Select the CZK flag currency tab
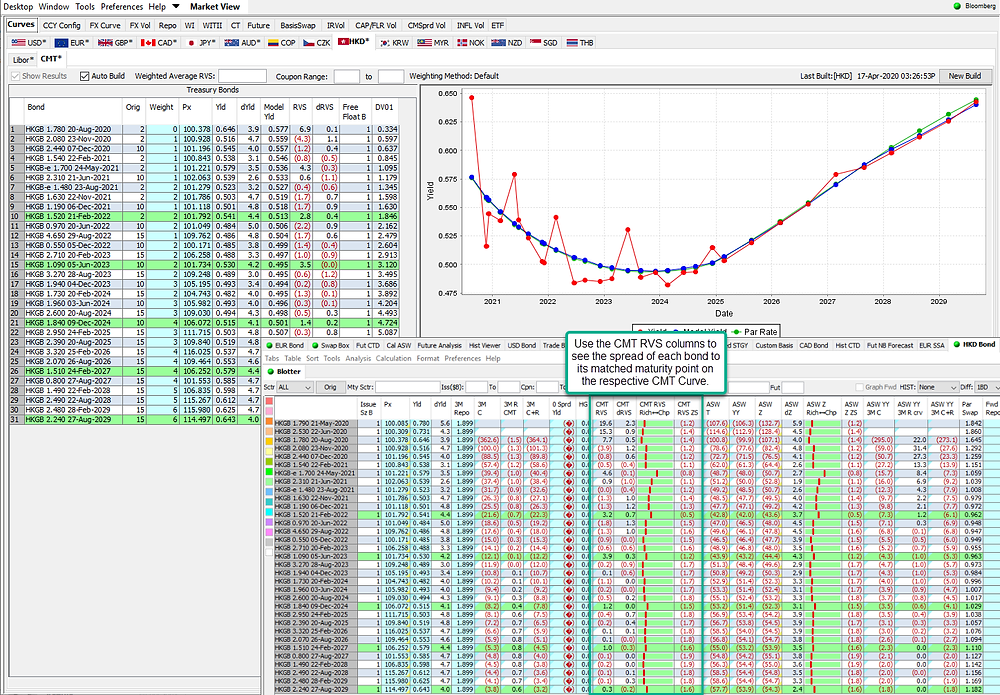1000x695 pixels. tap(316, 43)
